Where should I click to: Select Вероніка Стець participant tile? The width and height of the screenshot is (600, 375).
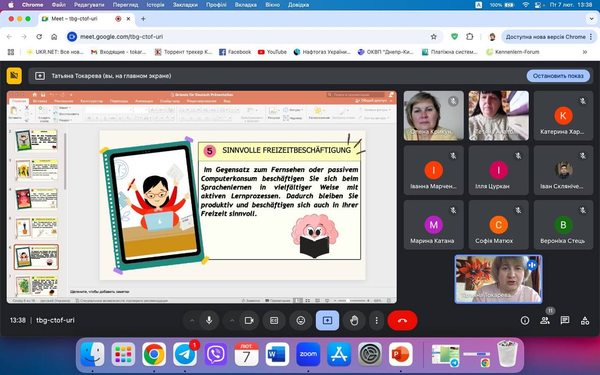(563, 225)
